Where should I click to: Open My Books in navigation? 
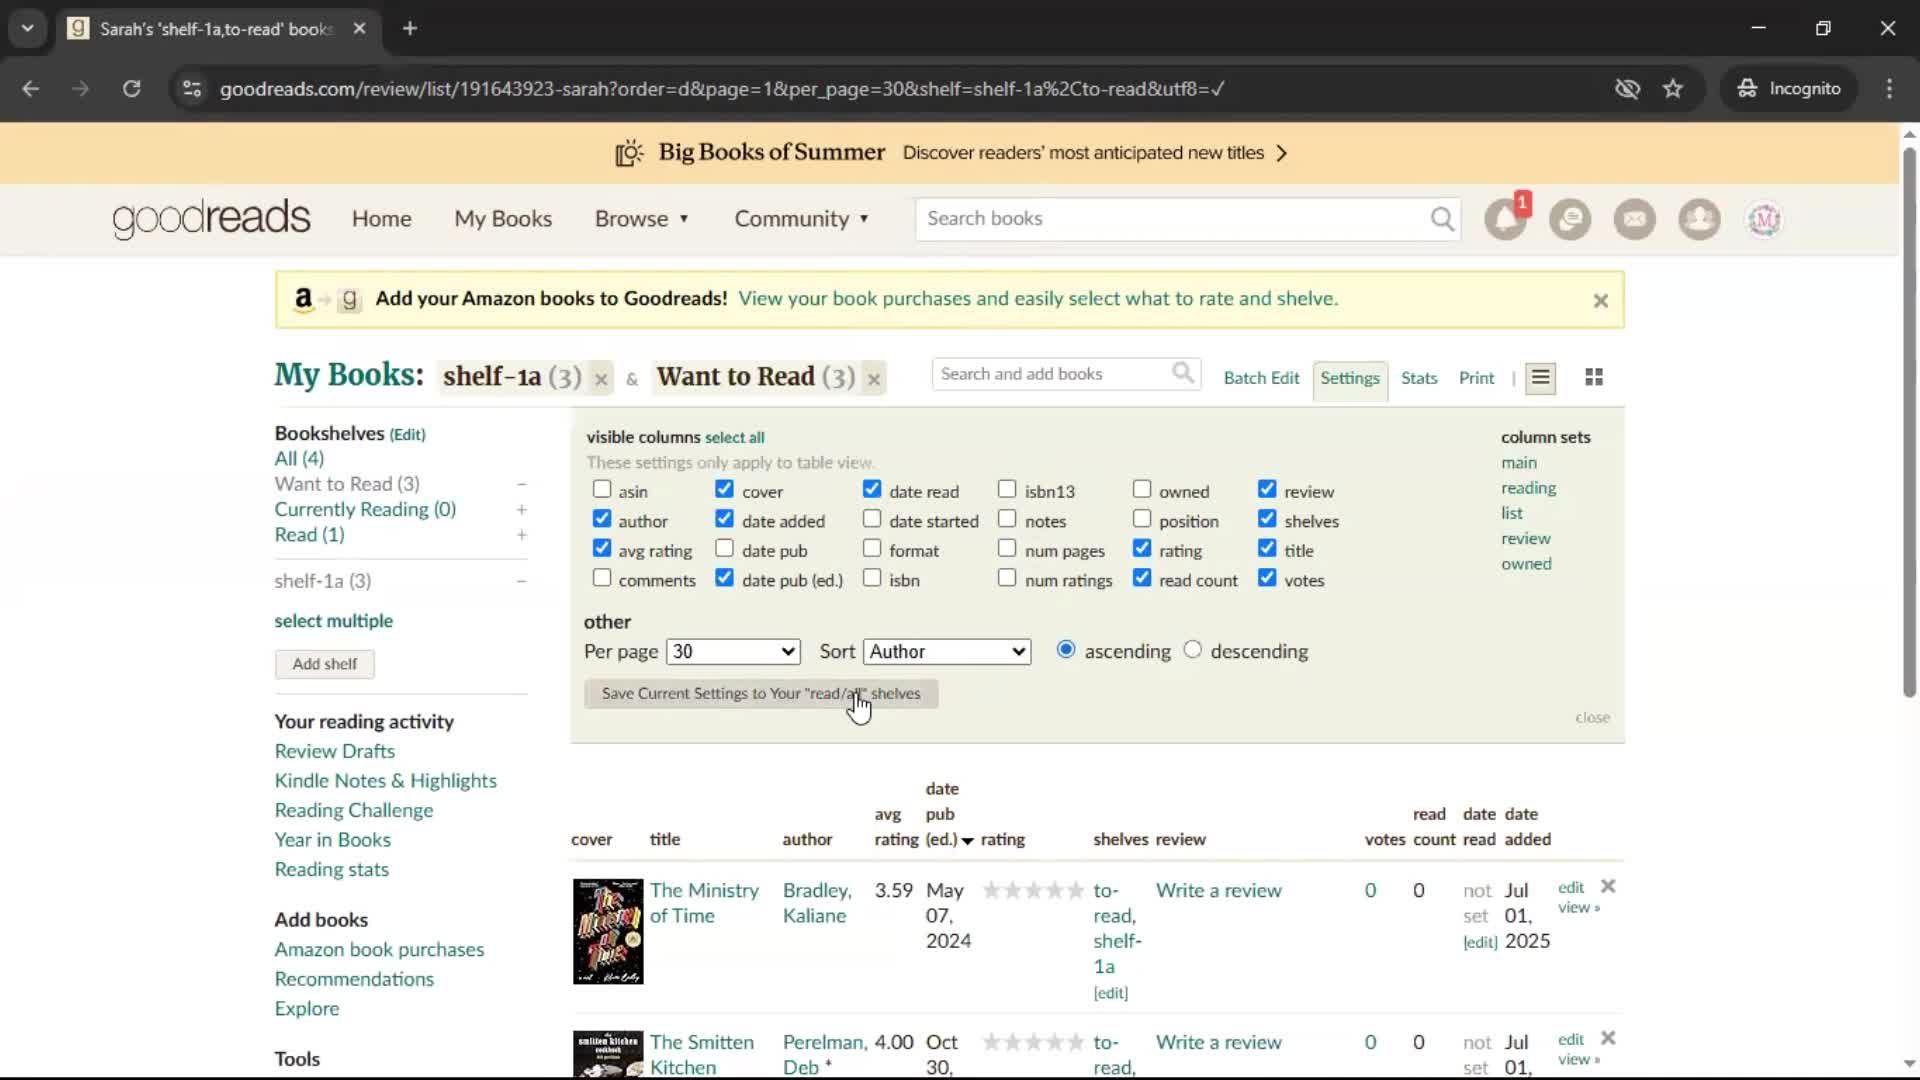click(x=503, y=219)
